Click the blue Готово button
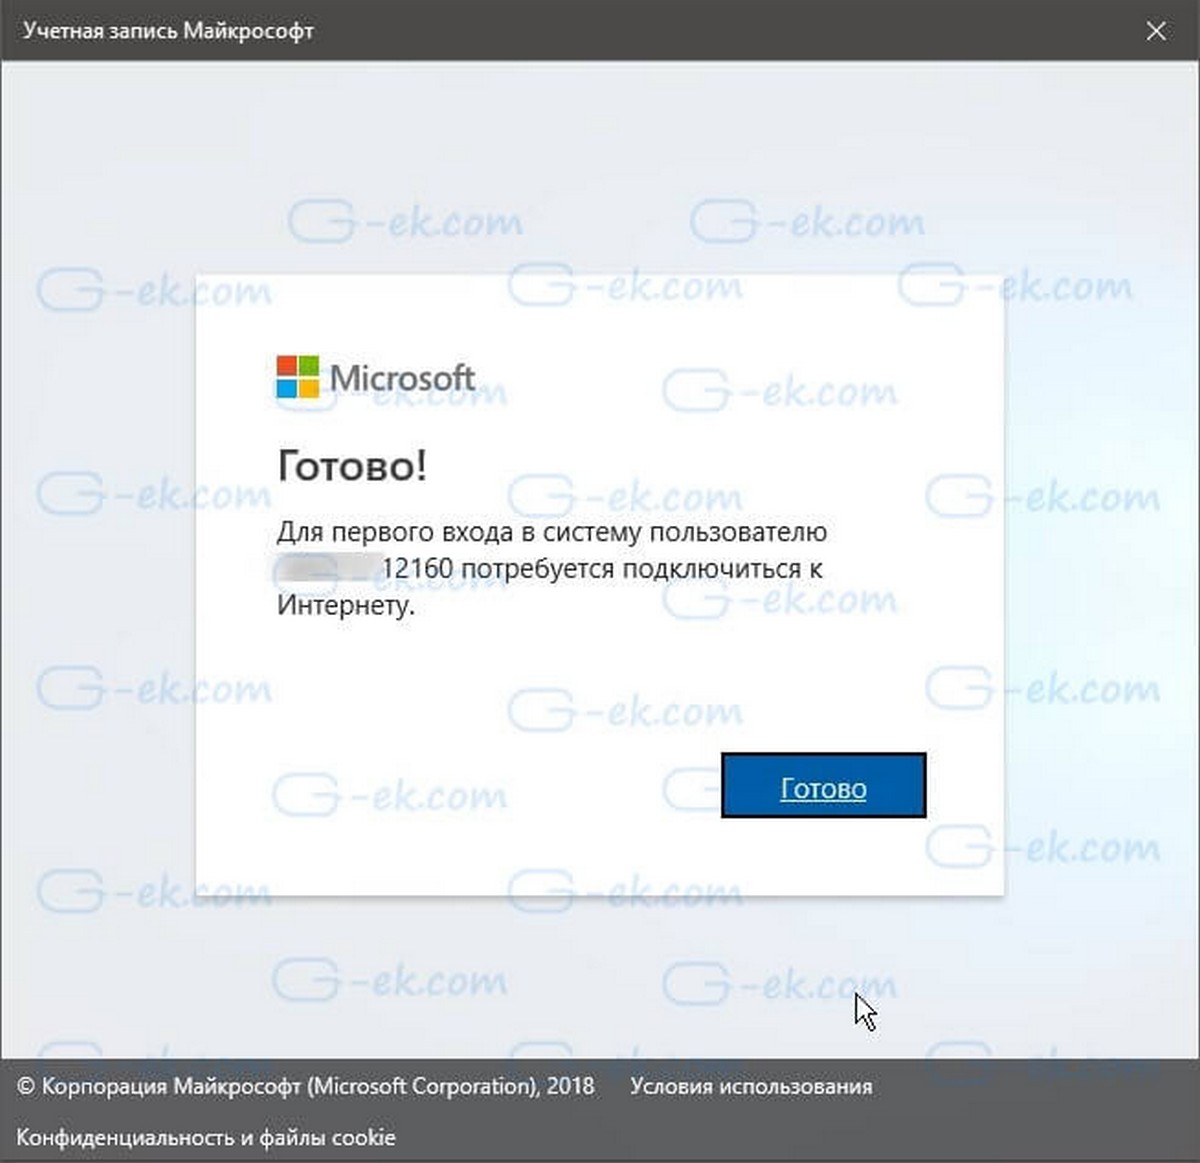 [823, 786]
